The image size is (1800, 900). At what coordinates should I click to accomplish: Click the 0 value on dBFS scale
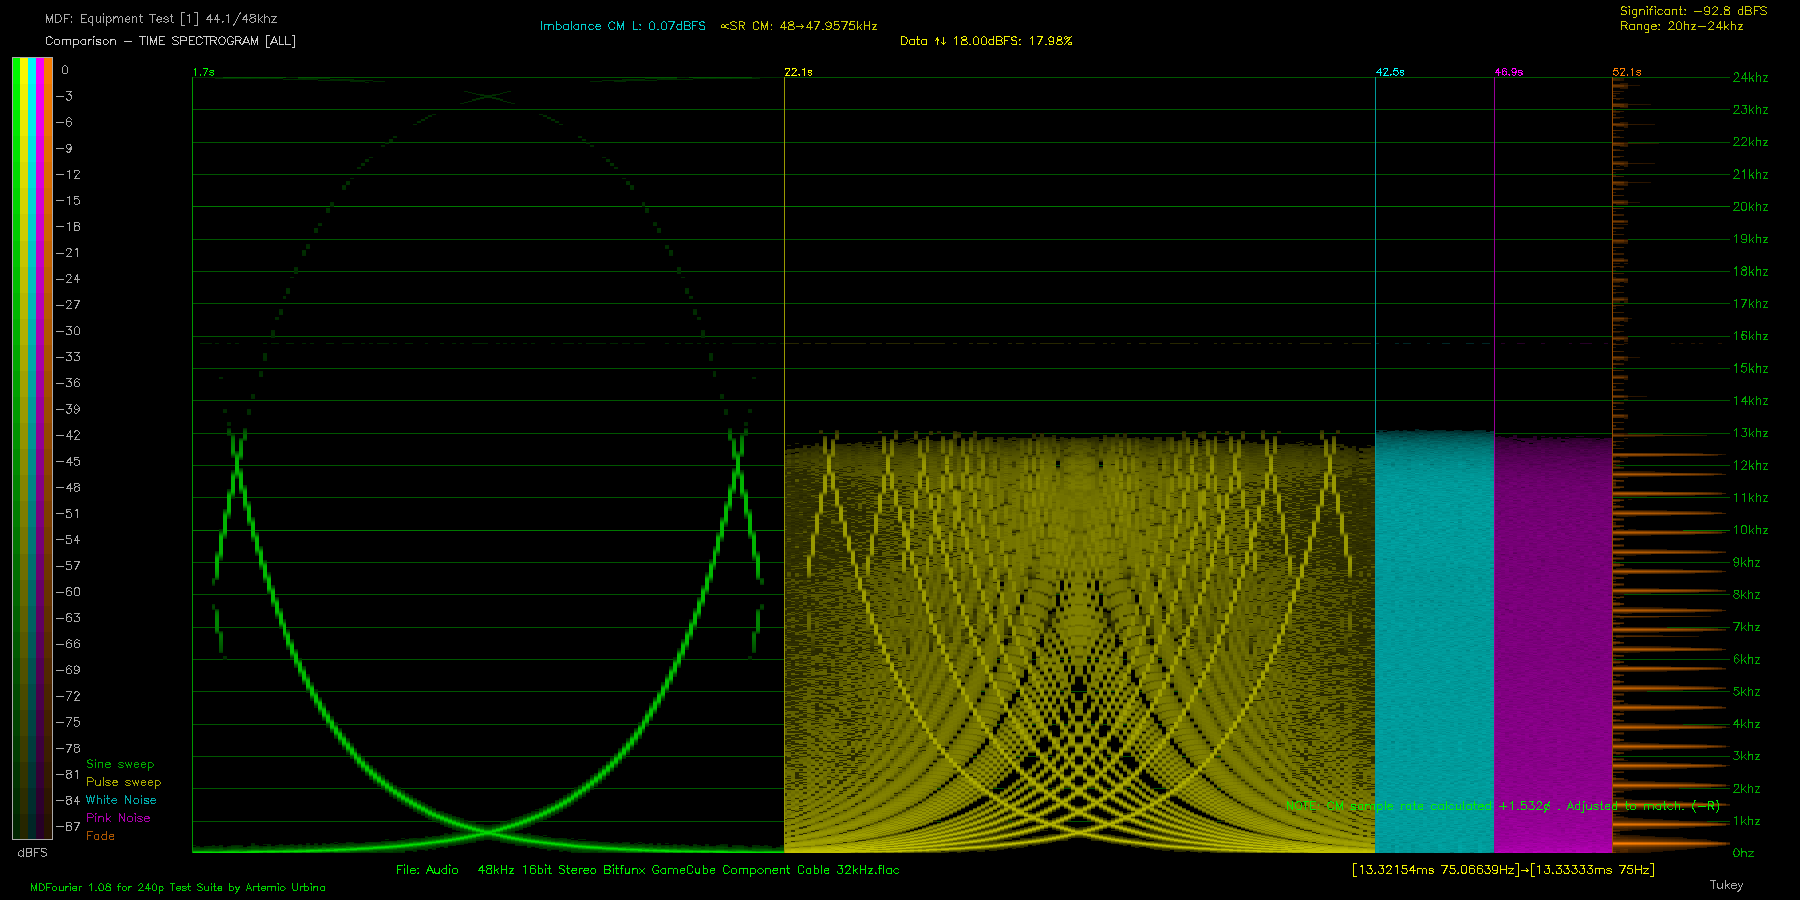(65, 70)
